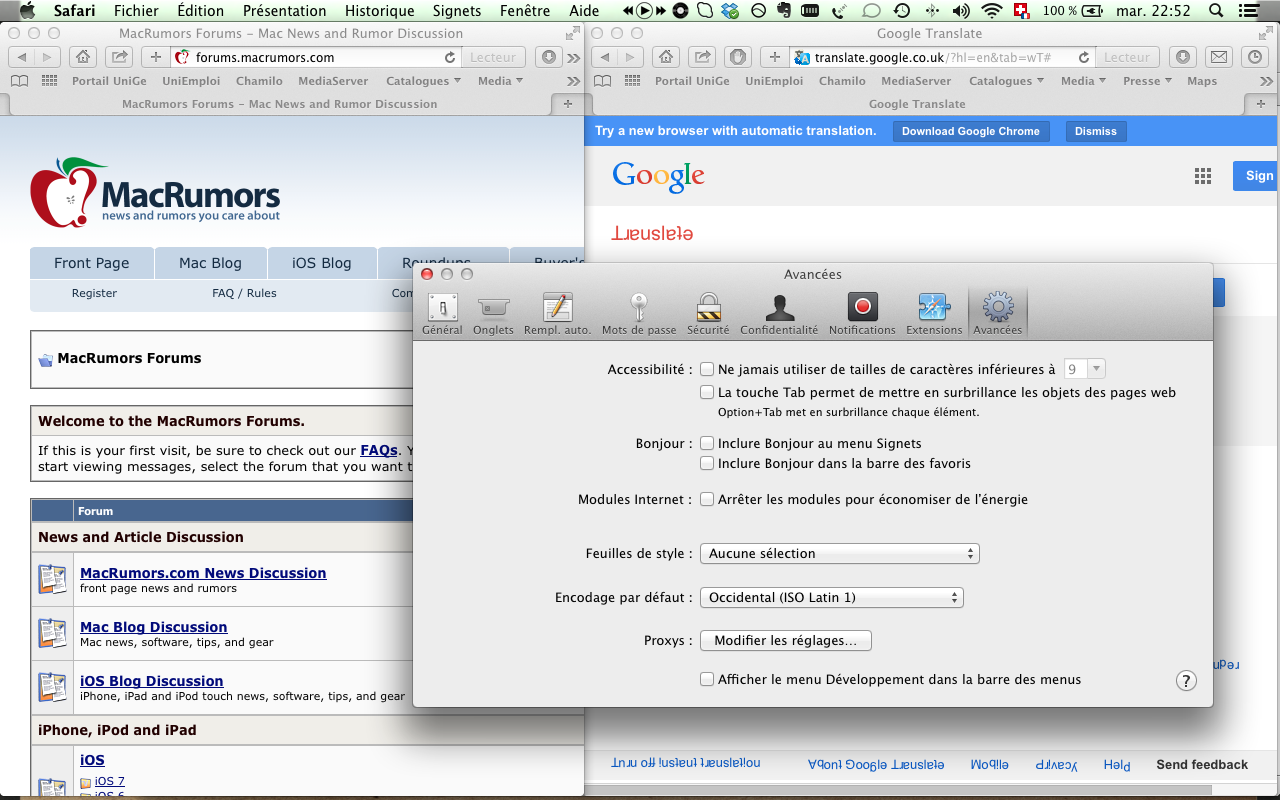
Task: Open the Édition menu
Action: [x=200, y=11]
